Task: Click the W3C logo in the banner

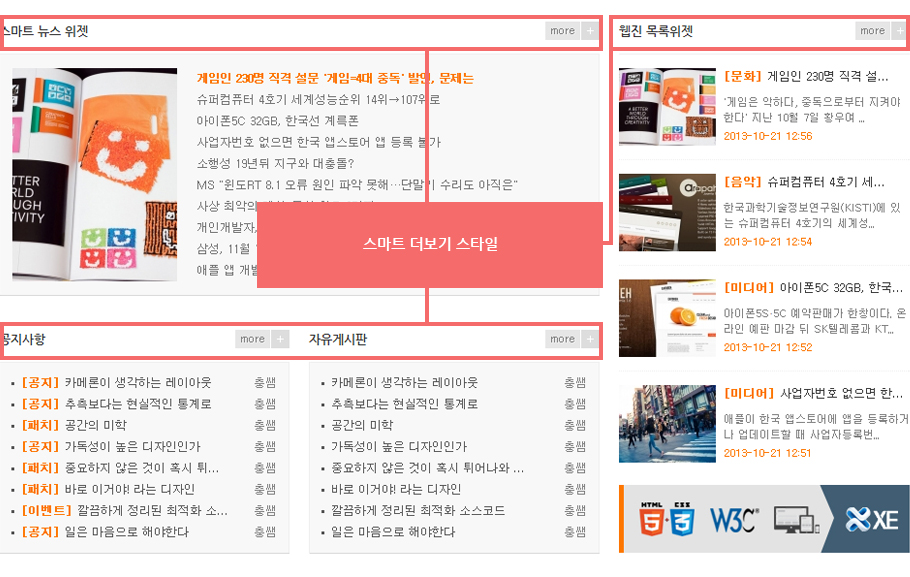Action: pos(734,520)
